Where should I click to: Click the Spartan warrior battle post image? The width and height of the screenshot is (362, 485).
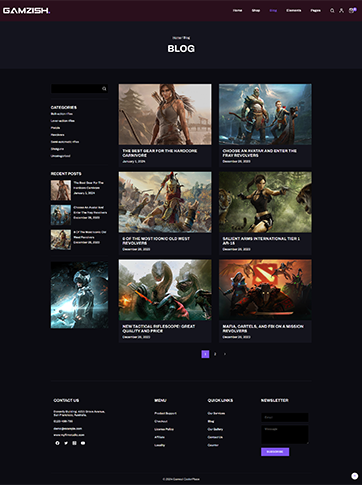165,202
